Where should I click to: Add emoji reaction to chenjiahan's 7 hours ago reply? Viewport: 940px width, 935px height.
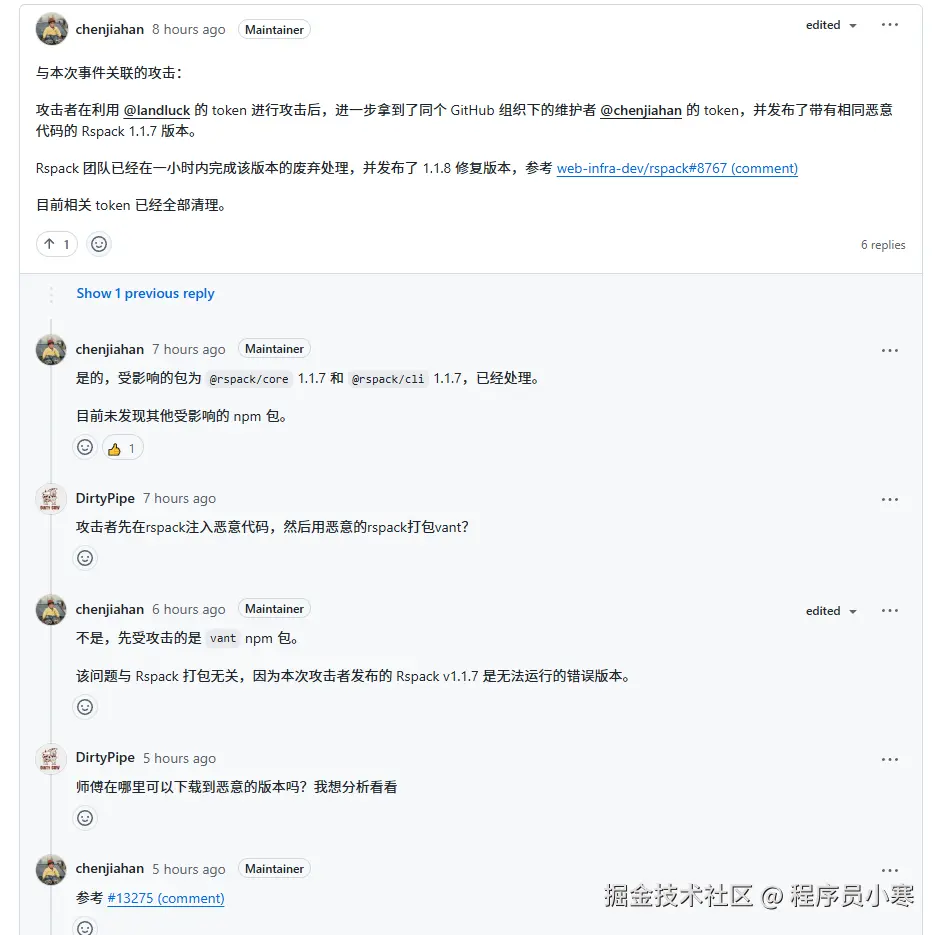(x=85, y=447)
